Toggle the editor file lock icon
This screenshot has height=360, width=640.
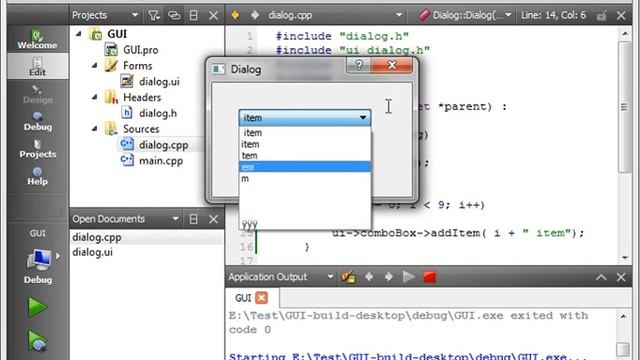[601, 16]
